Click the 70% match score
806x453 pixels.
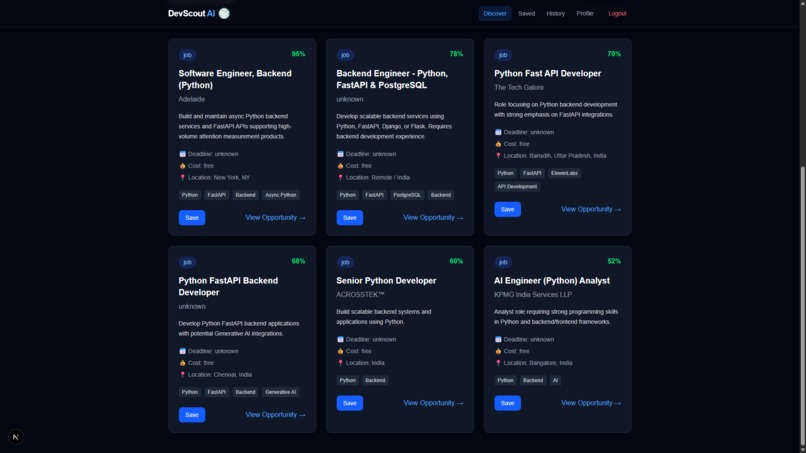[614, 54]
